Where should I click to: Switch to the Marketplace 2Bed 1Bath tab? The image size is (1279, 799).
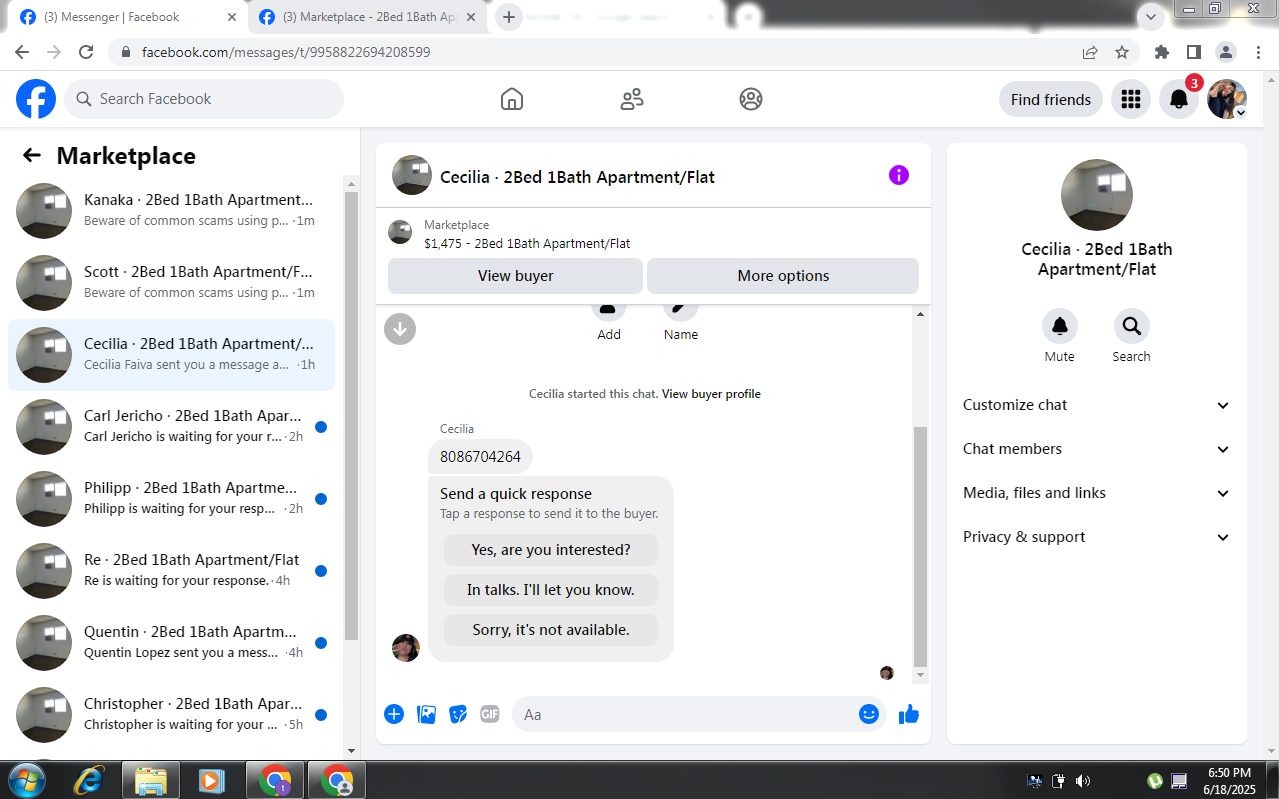click(366, 17)
